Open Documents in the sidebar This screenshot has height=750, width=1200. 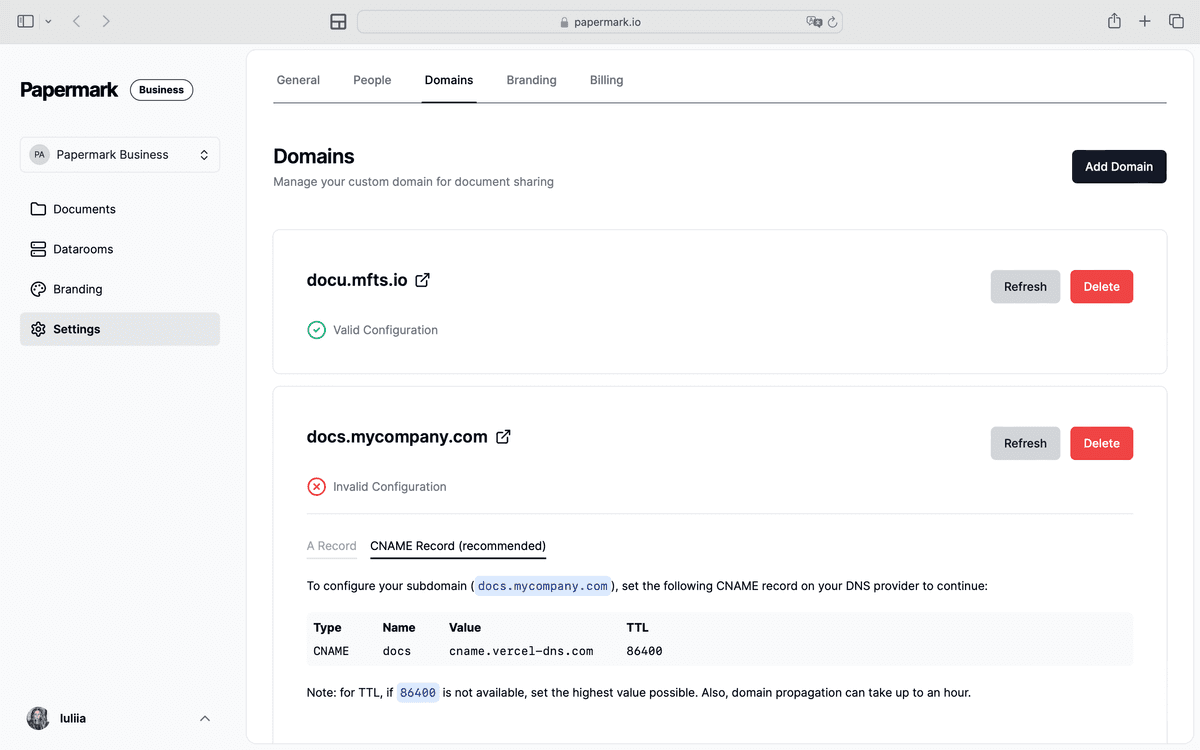click(x=84, y=209)
